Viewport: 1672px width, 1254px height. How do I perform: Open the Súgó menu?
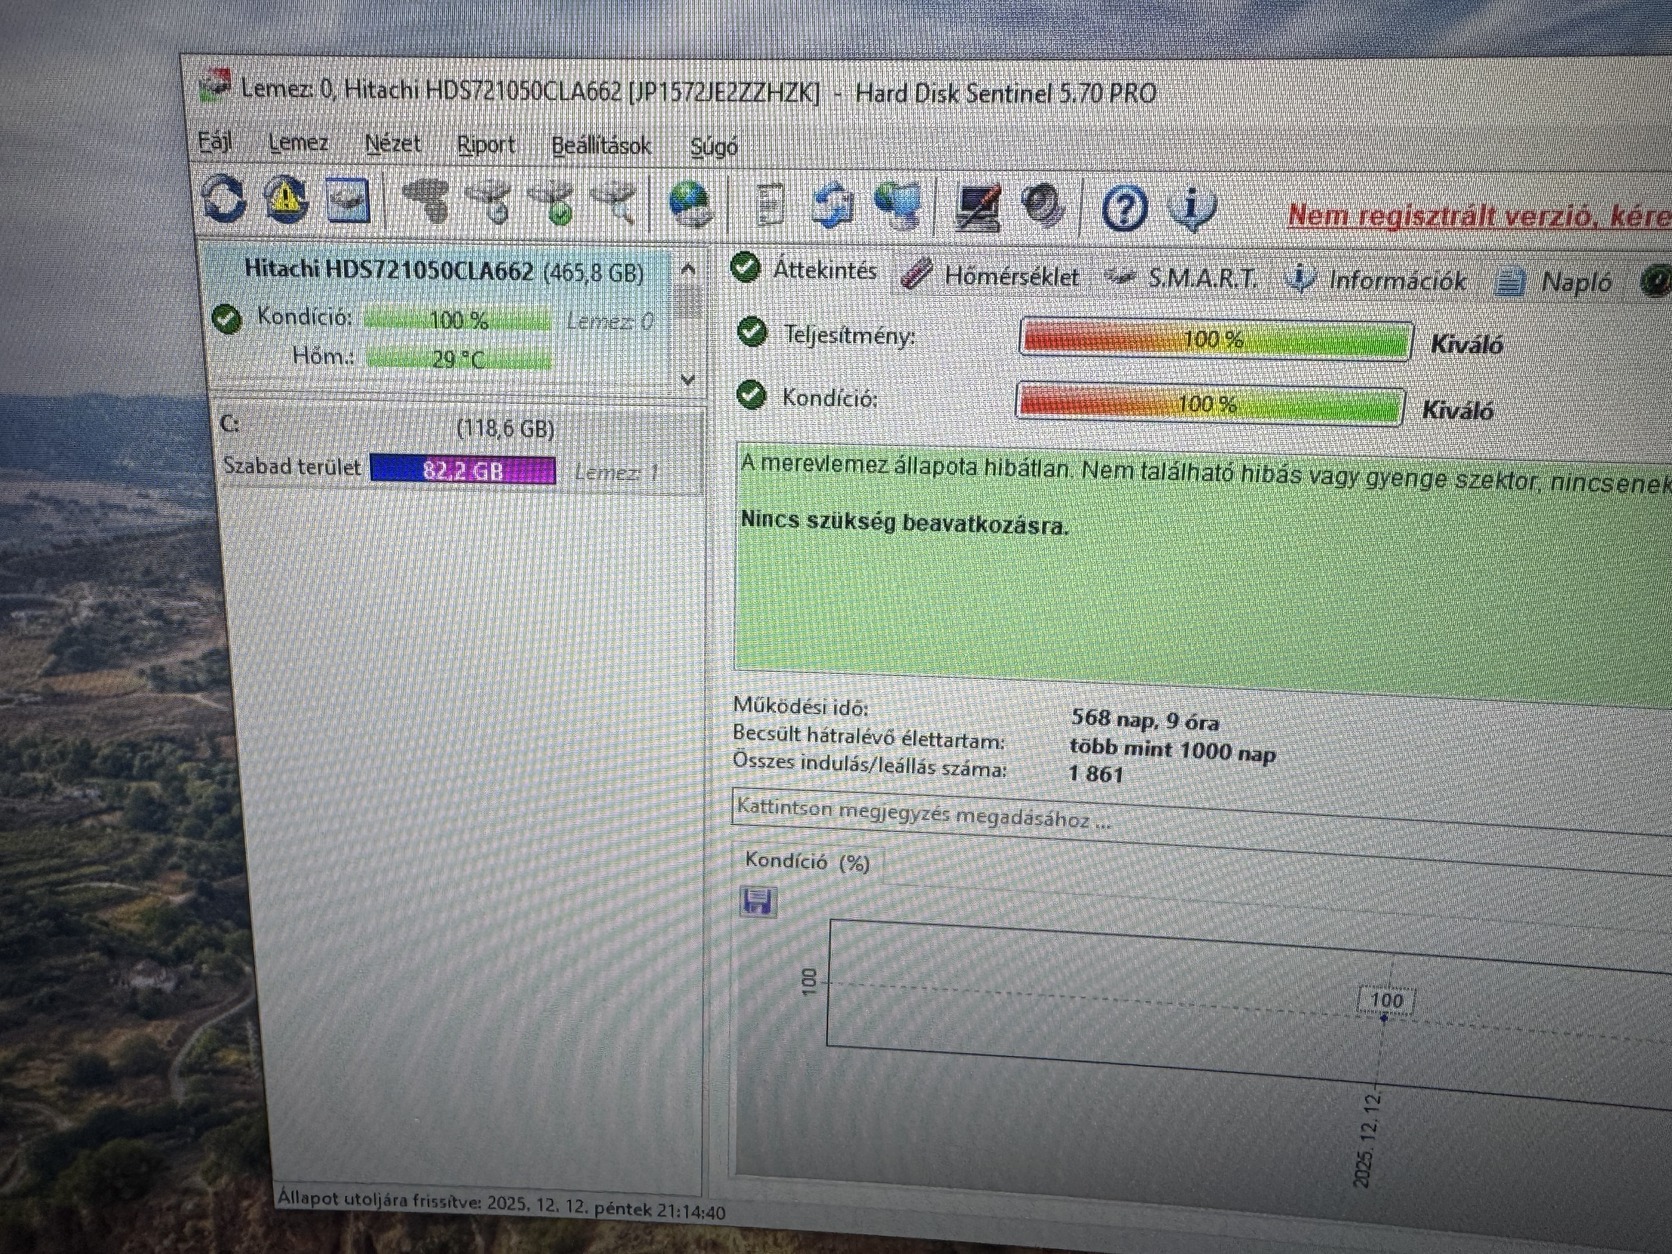pyautogui.click(x=714, y=147)
